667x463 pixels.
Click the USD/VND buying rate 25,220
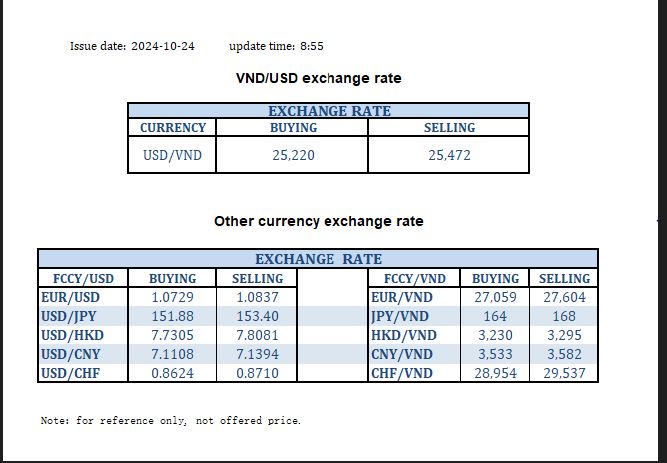(294, 155)
